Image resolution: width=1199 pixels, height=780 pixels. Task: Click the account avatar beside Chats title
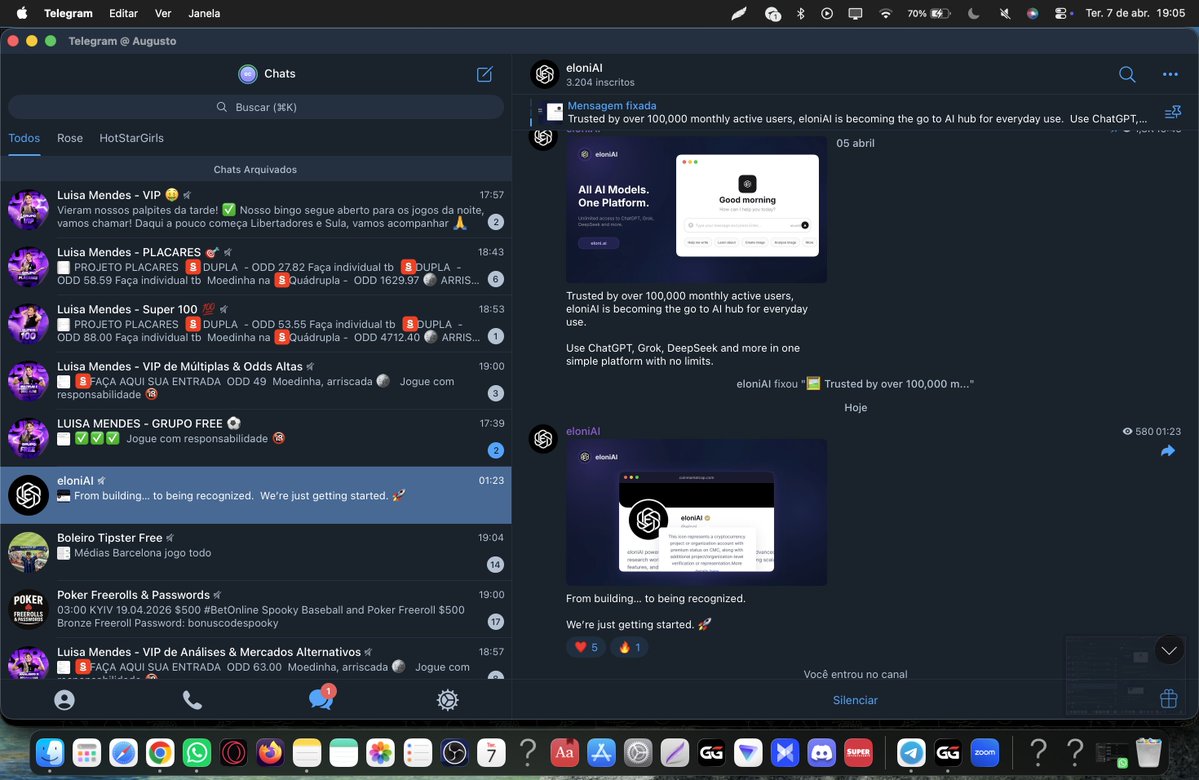(x=248, y=74)
